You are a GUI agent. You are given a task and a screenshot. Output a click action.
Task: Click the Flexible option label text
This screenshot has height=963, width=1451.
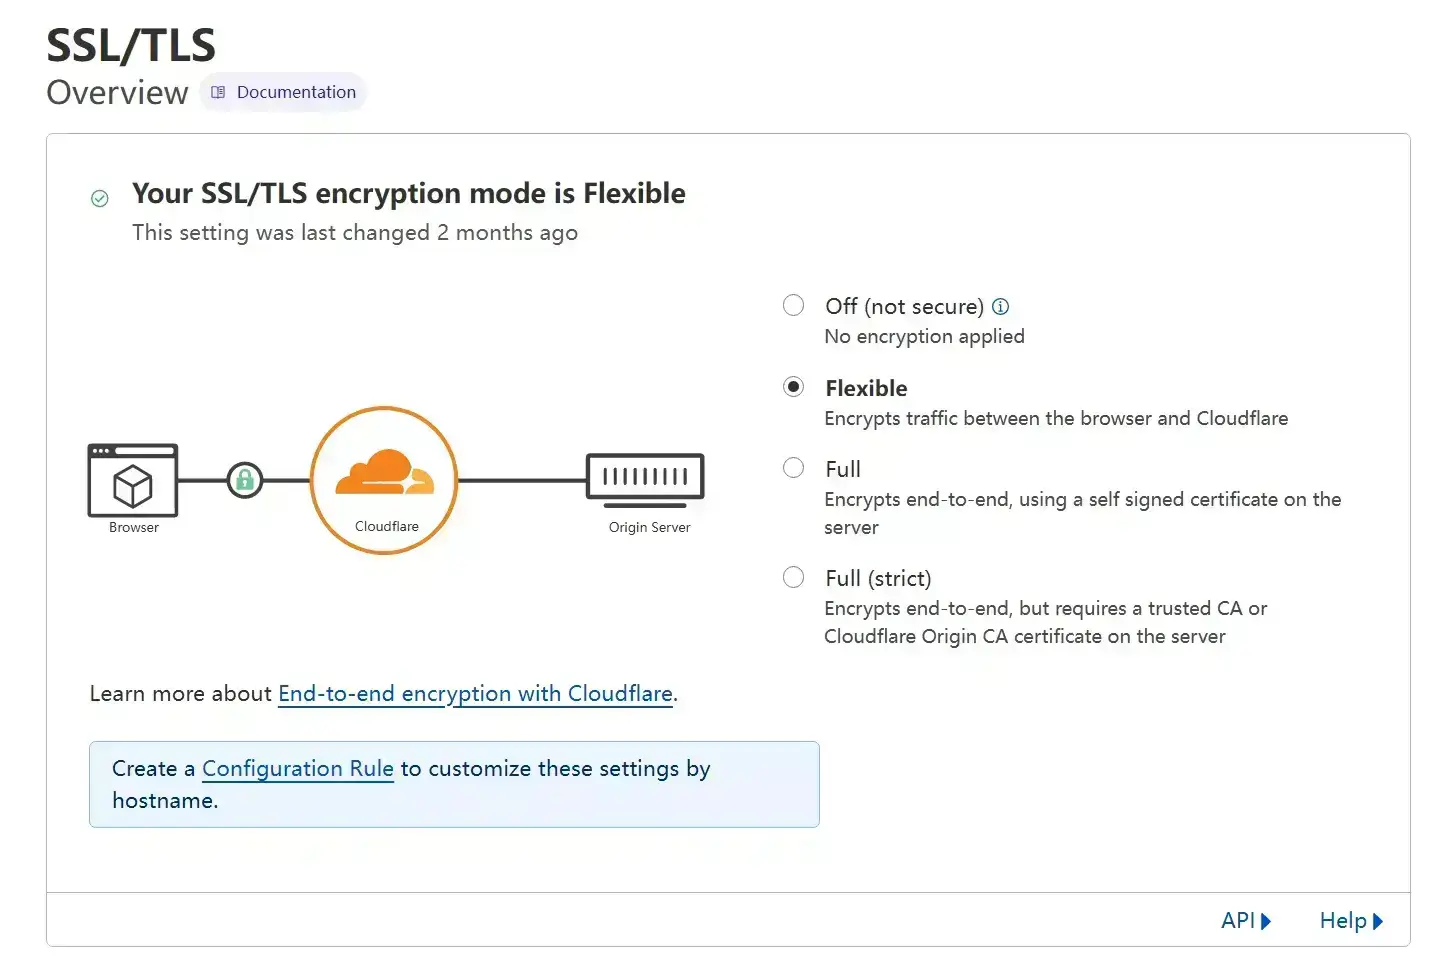point(866,388)
